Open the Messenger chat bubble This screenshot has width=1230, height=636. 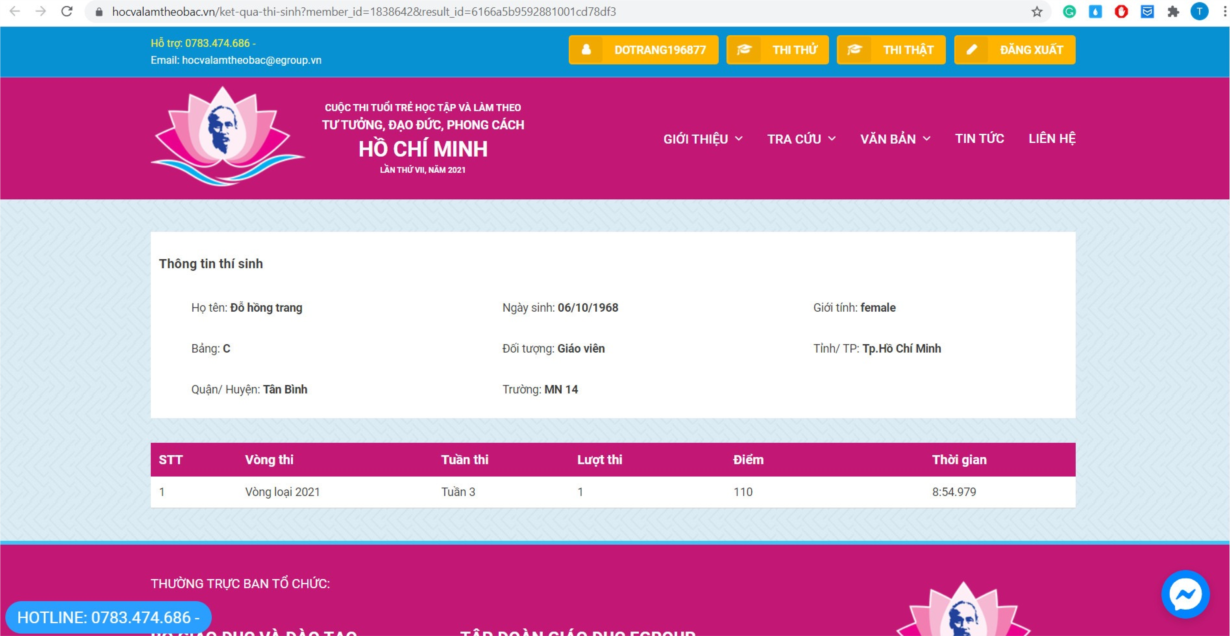(1186, 595)
